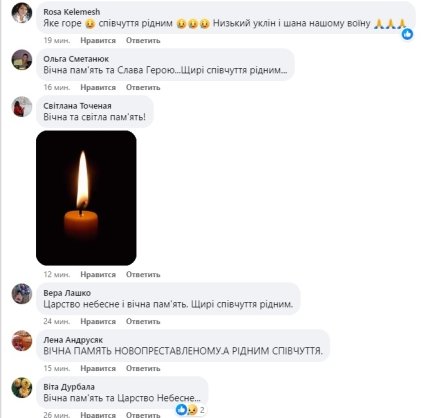This screenshot has height=418, width=428.
Task: Like Лена Андрусяк's comment
Action: (x=98, y=368)
